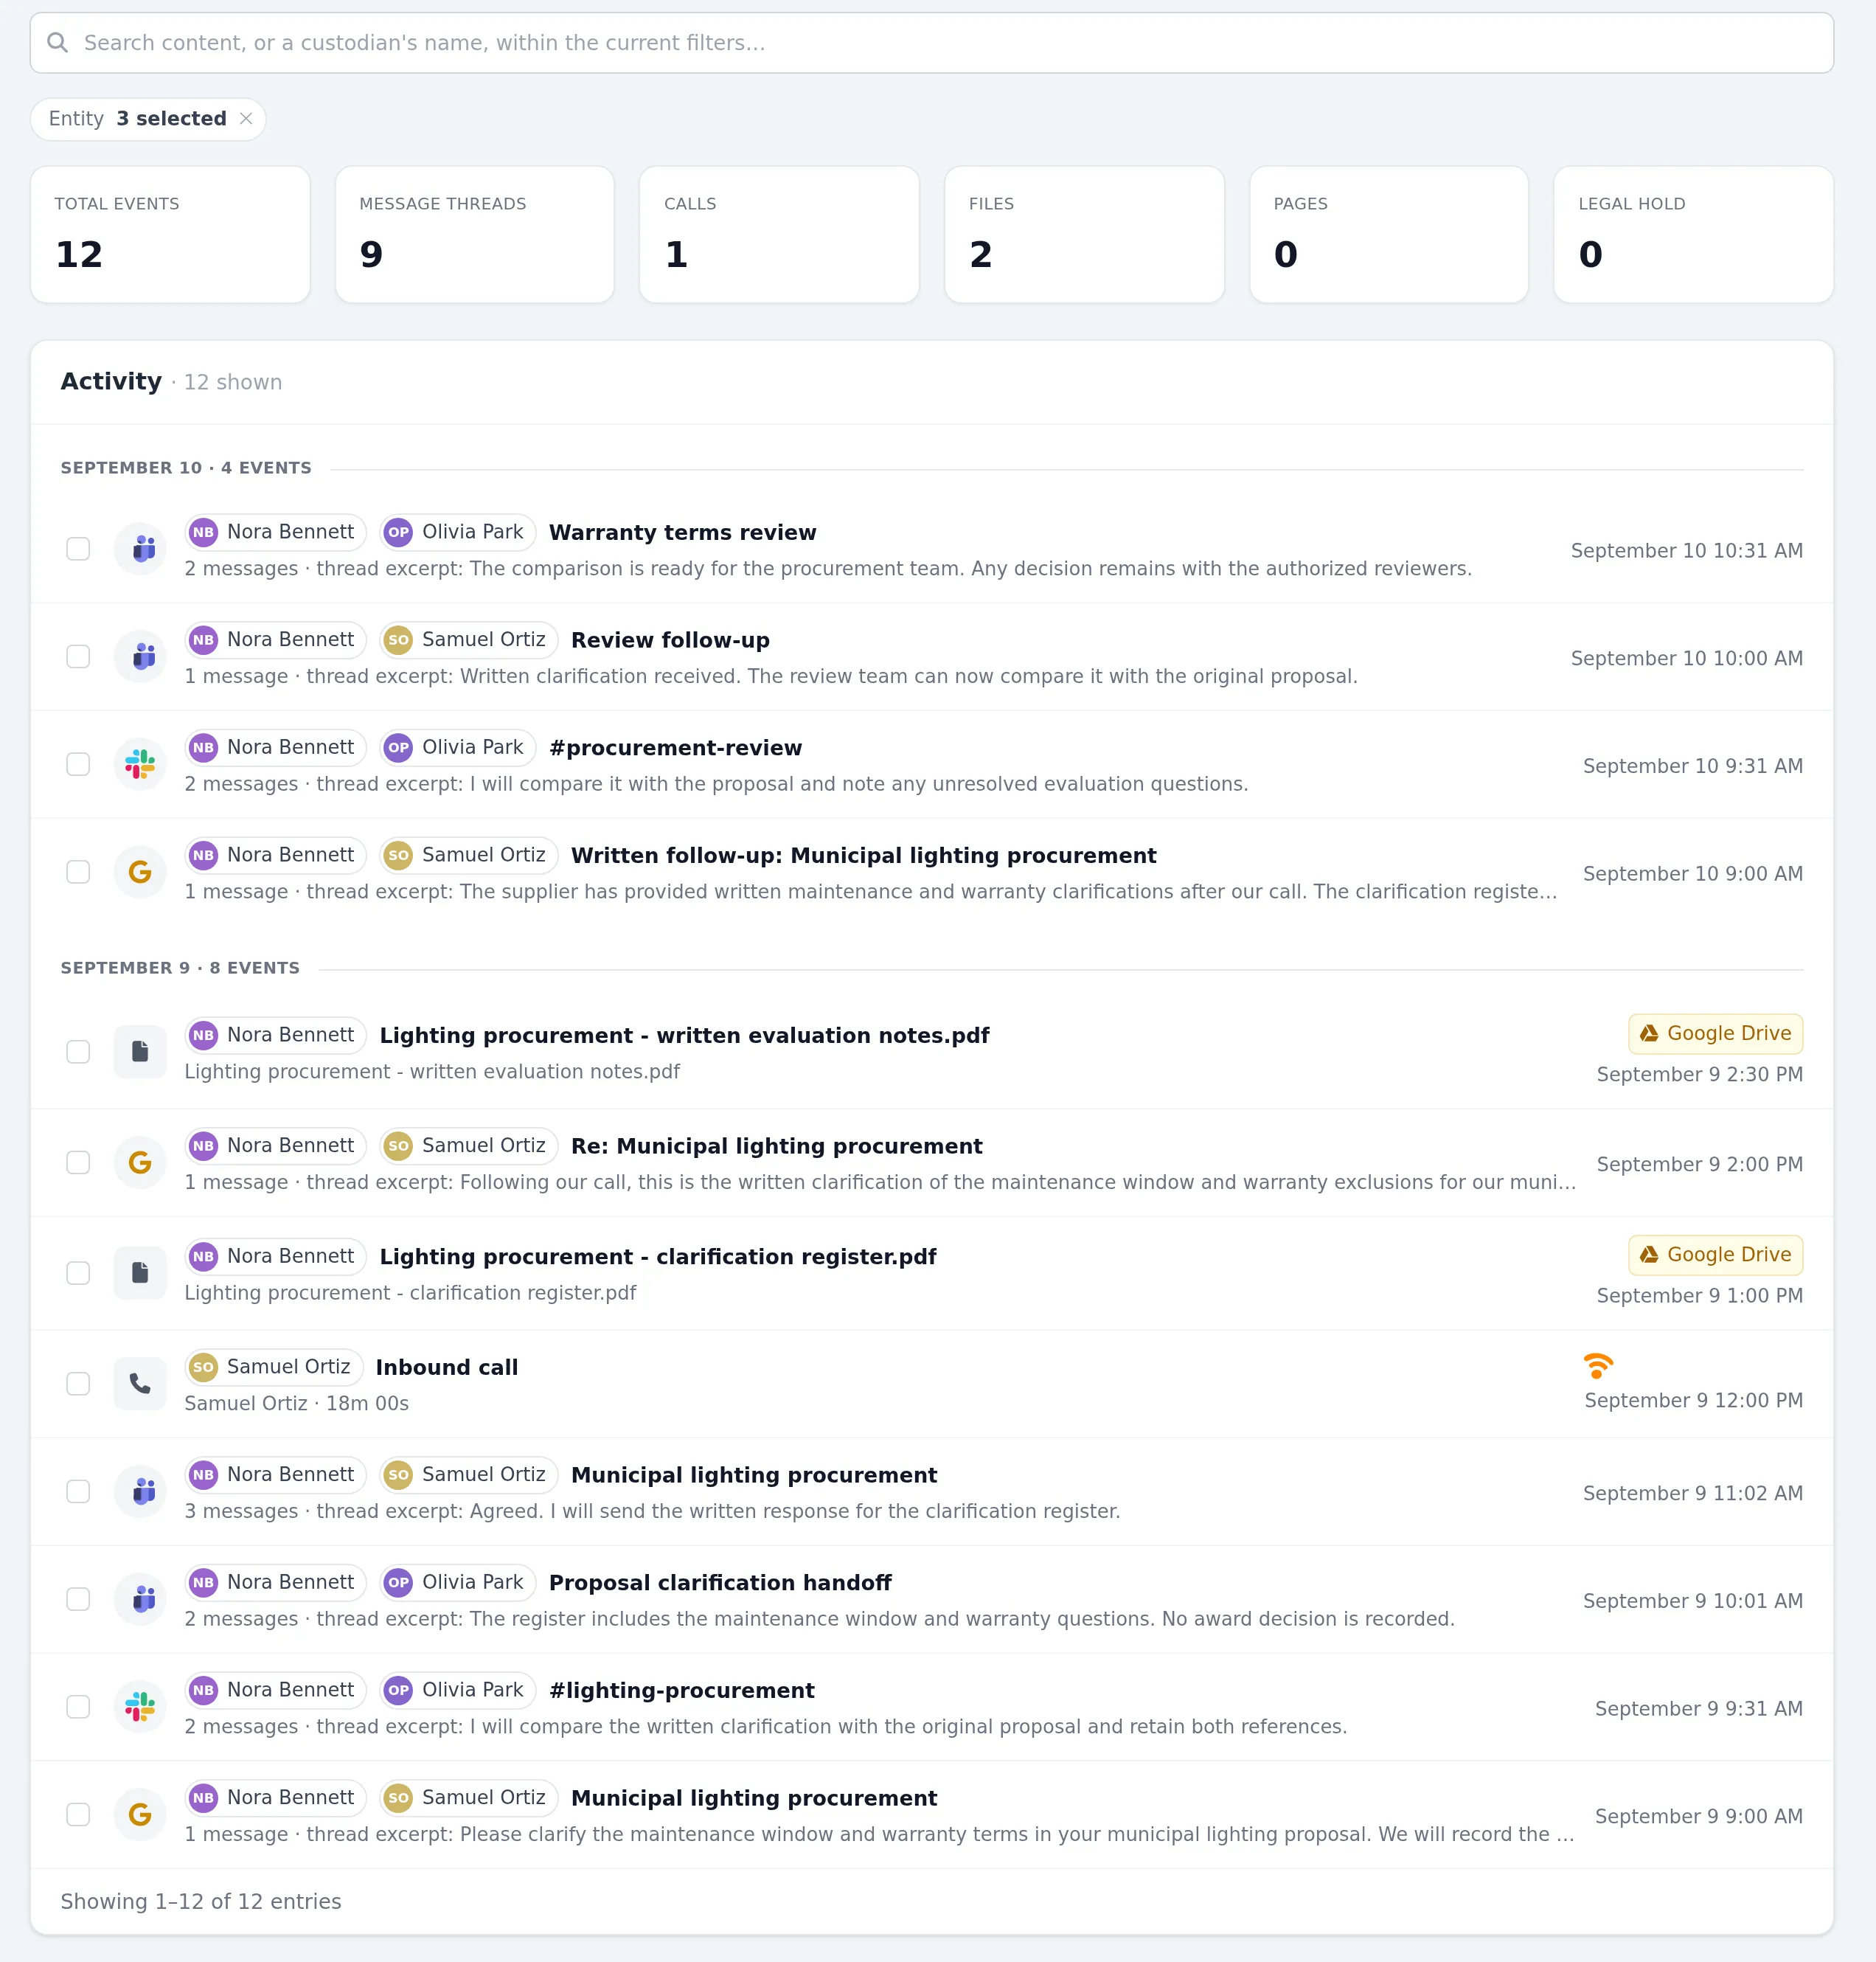
Task: Select the Inbound call checkbox
Action: pyautogui.click(x=78, y=1384)
